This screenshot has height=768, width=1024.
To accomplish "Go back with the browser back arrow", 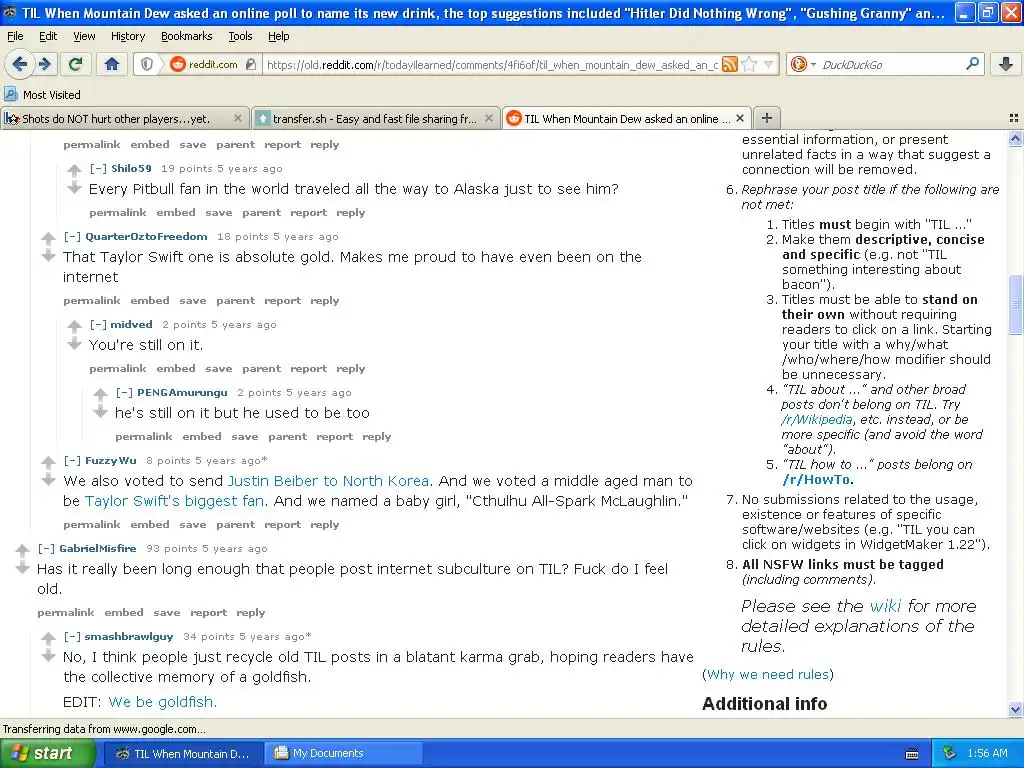I will pos(20,64).
